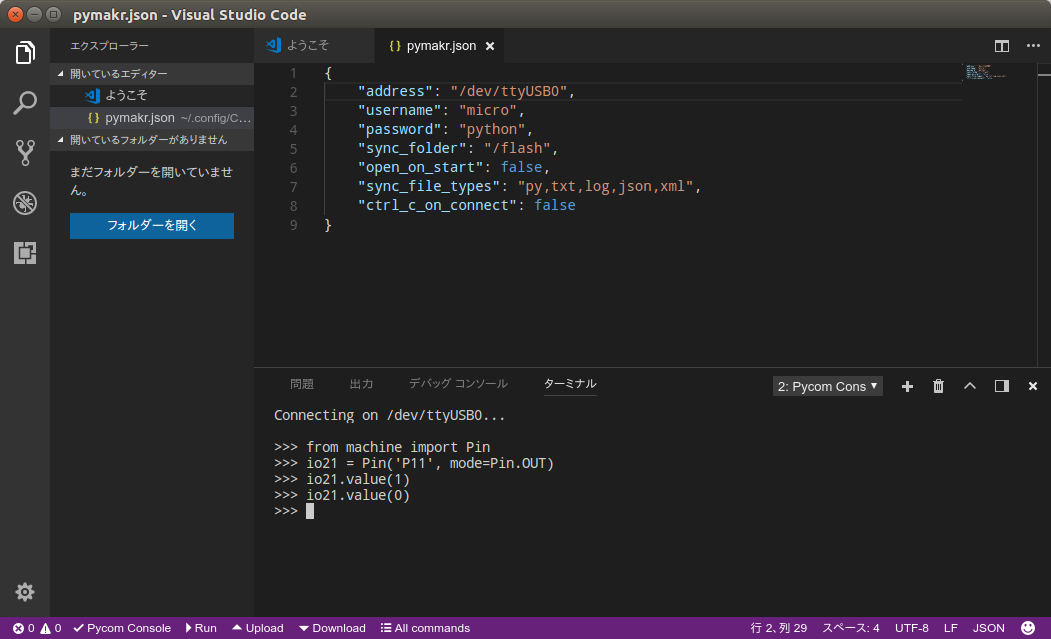Click Run in the status bar
This screenshot has width=1051, height=639.
pos(201,628)
